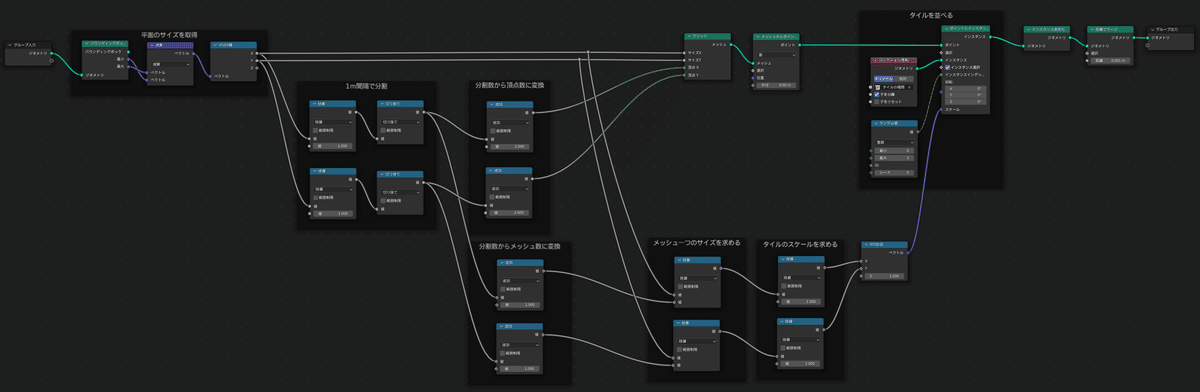Open the 減算 operation dropdown in the vector math node

171,64
